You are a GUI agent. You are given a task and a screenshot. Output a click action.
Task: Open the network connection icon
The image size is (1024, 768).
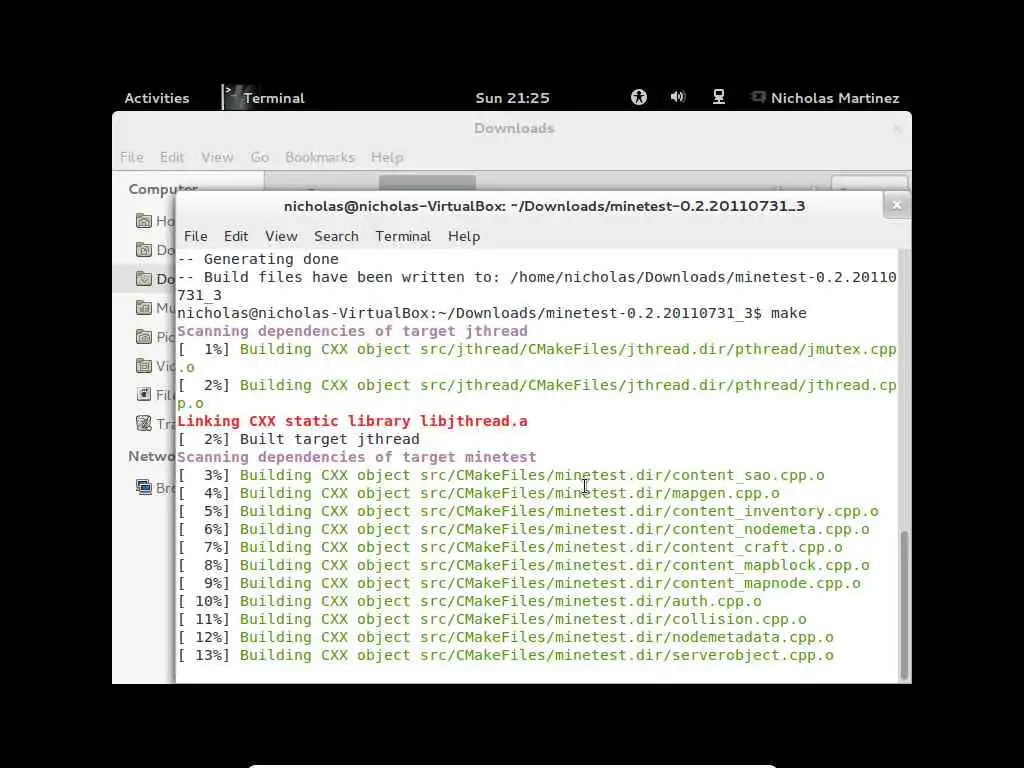tap(718, 97)
